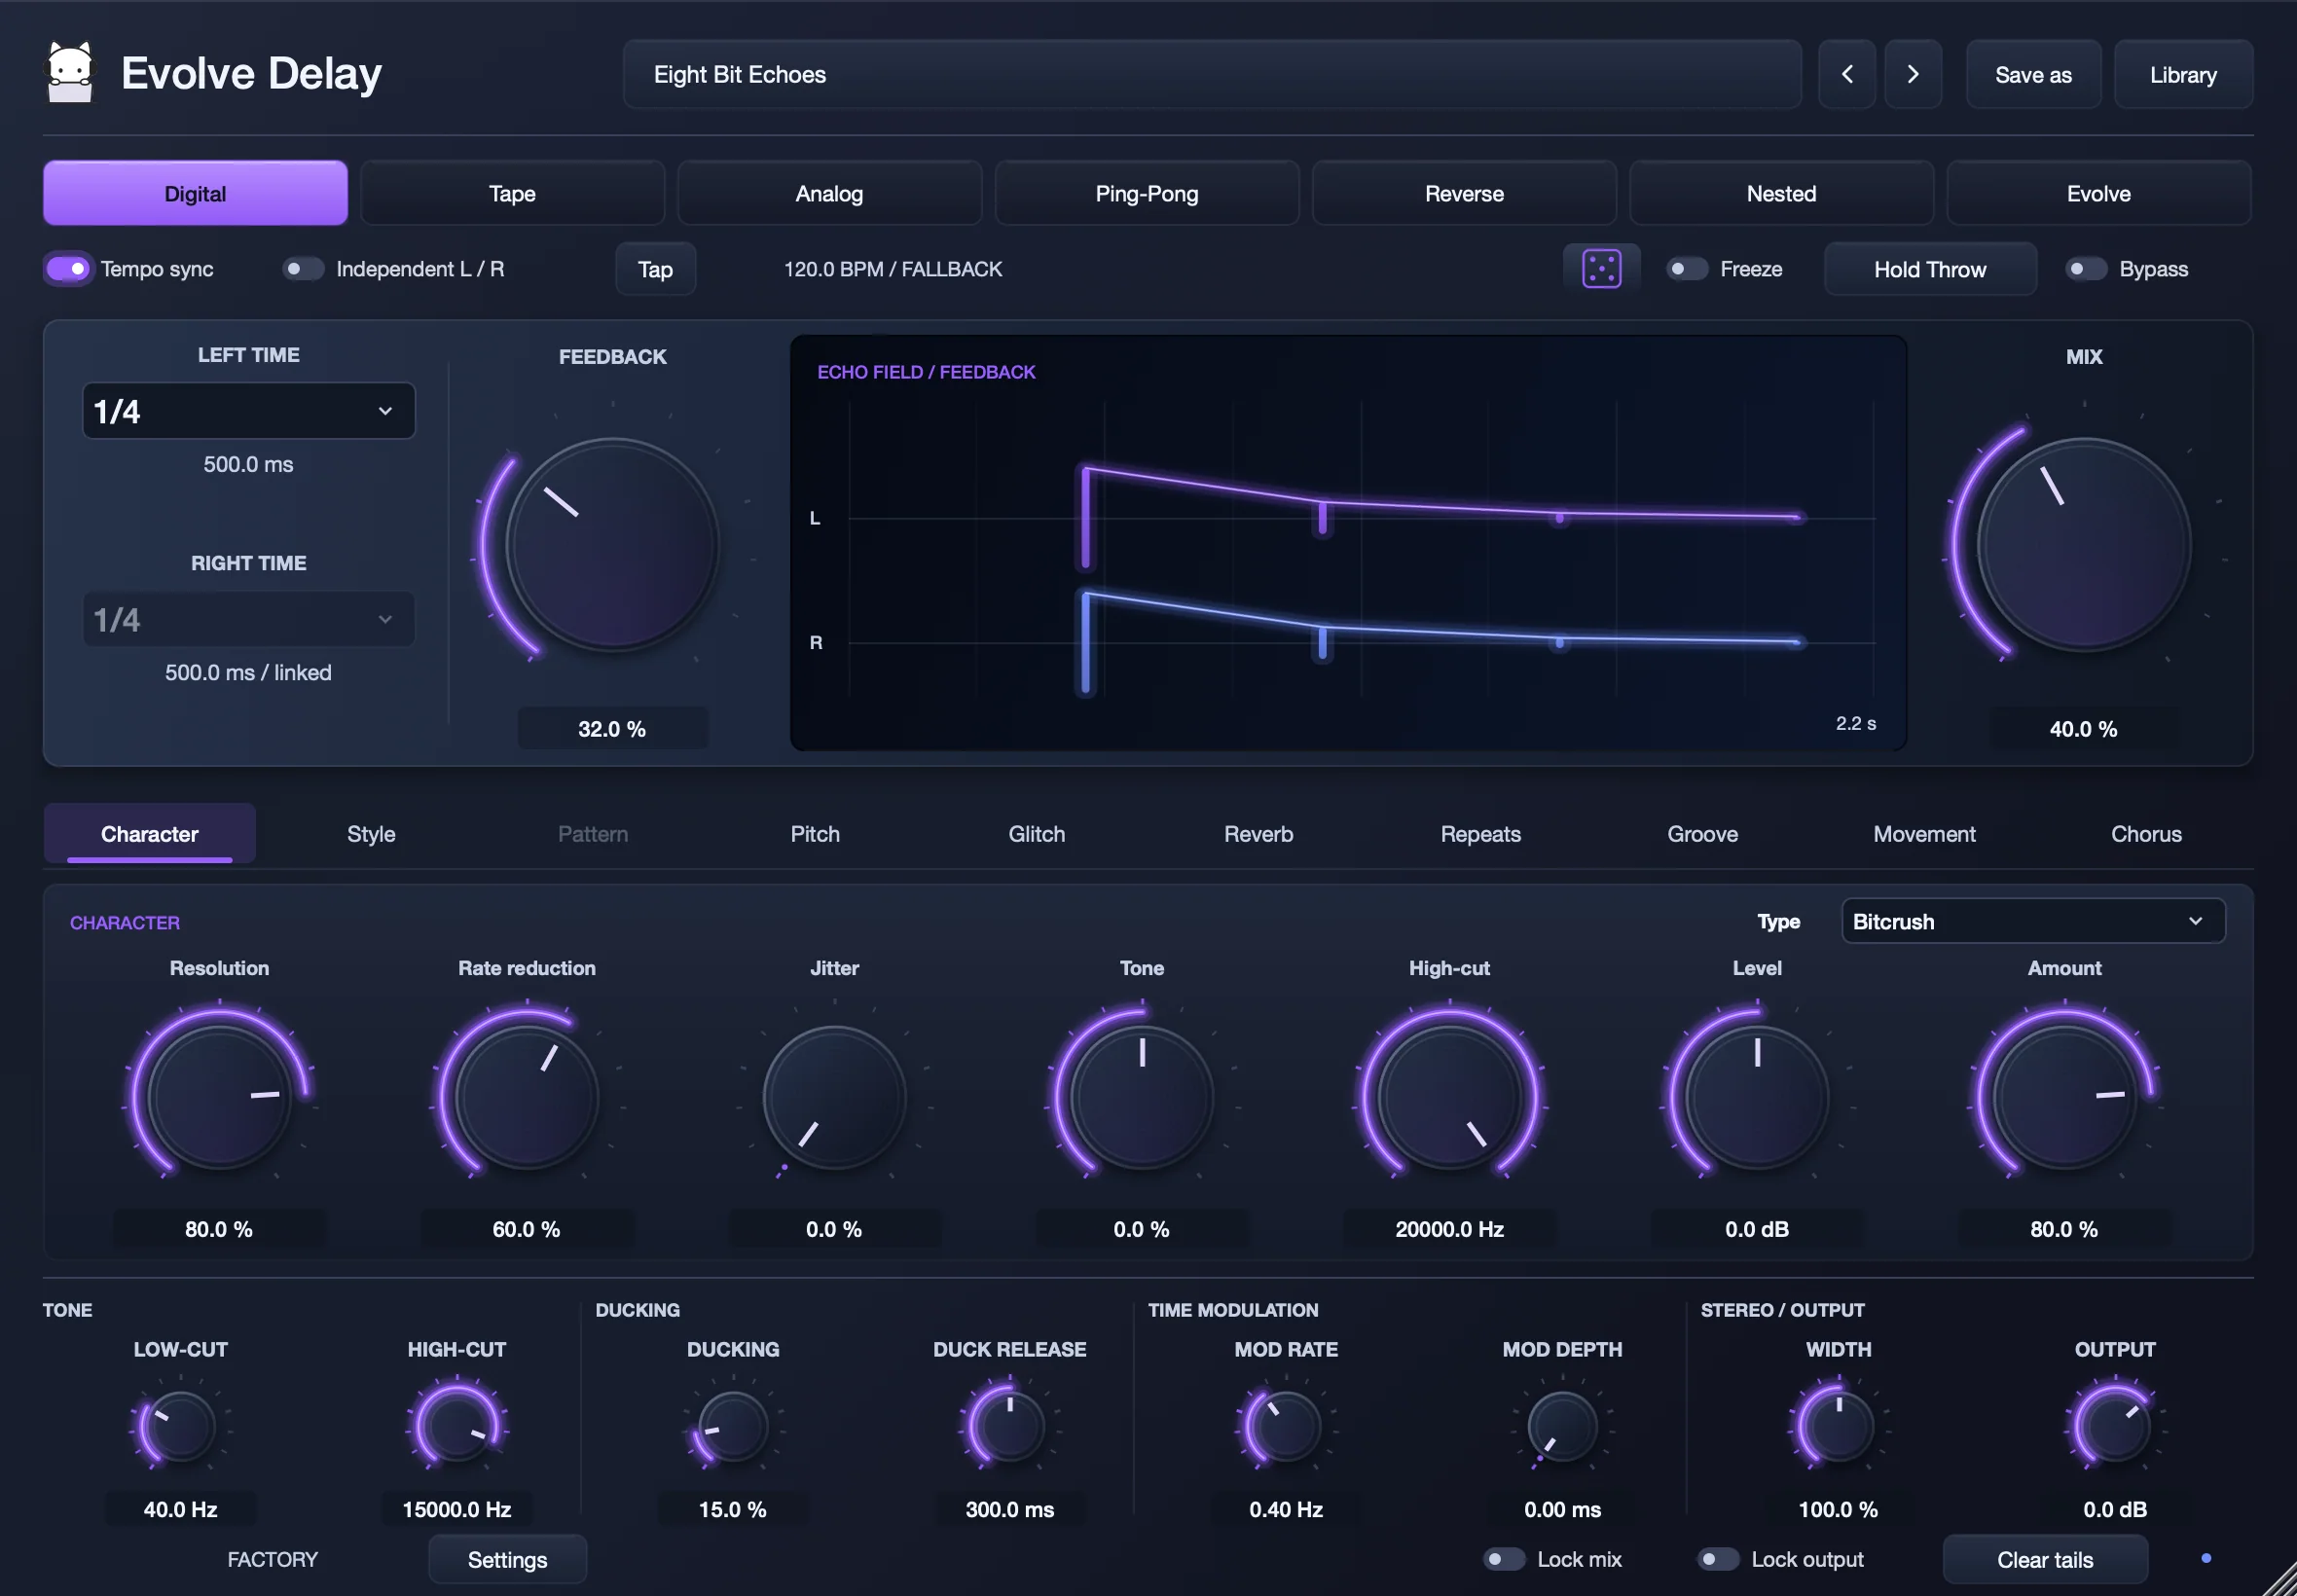
Task: Click the Clear tails button
Action: click(x=2044, y=1559)
